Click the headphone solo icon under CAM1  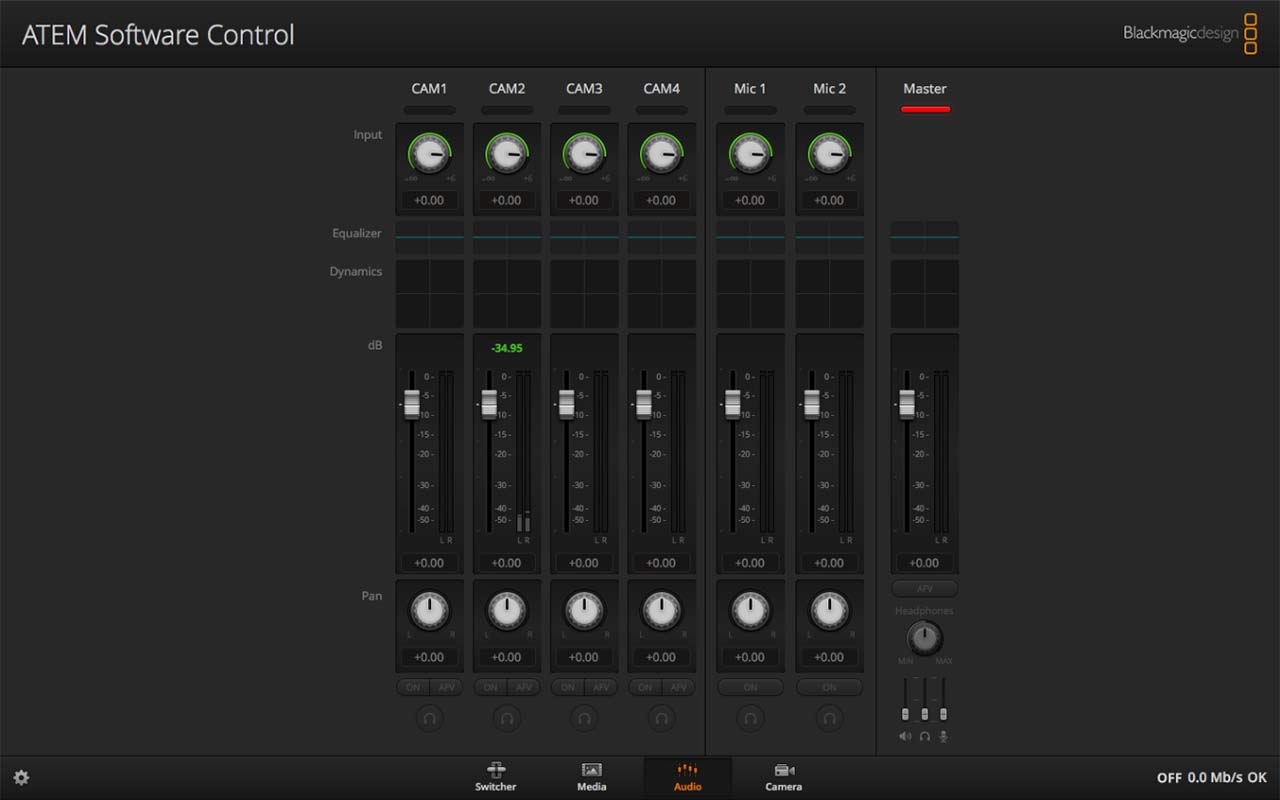click(429, 717)
